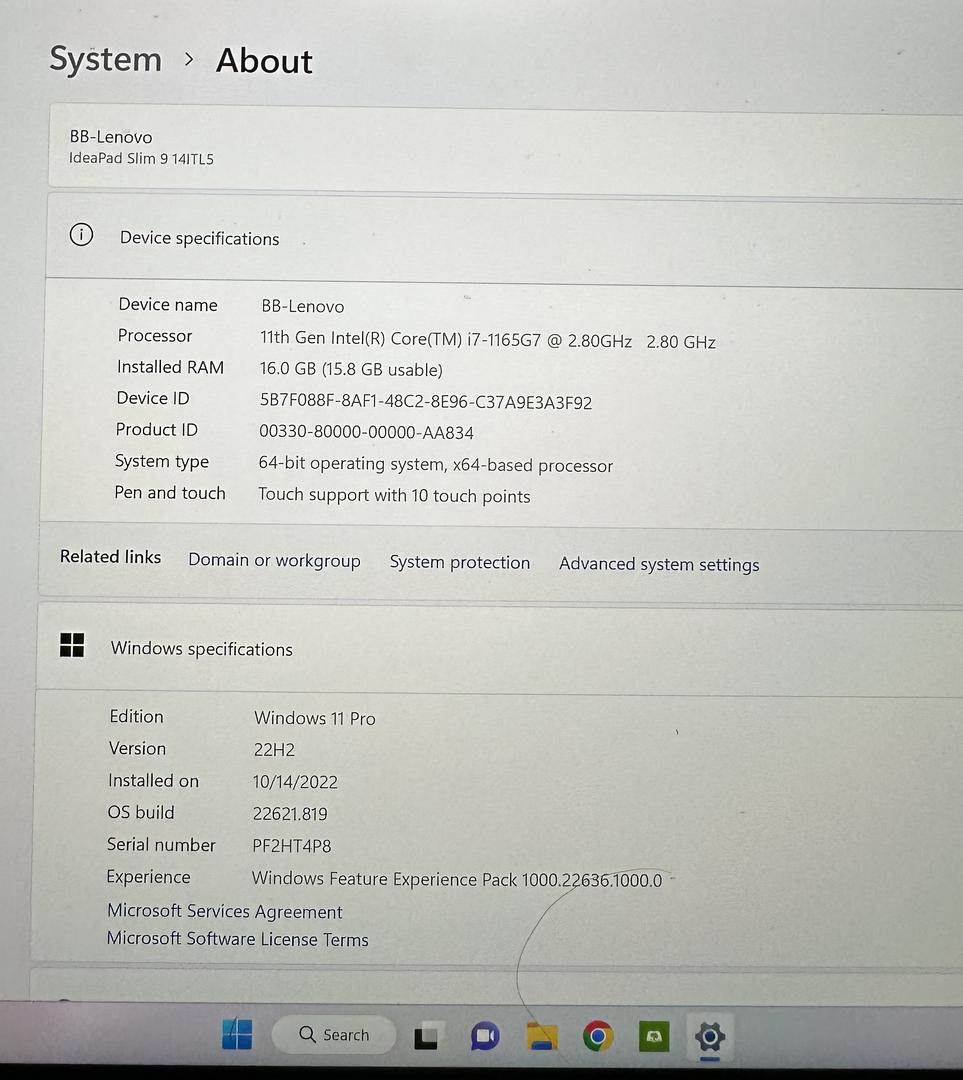This screenshot has width=963, height=1080.
Task: Open the green app icon beside Chrome
Action: point(654,1036)
